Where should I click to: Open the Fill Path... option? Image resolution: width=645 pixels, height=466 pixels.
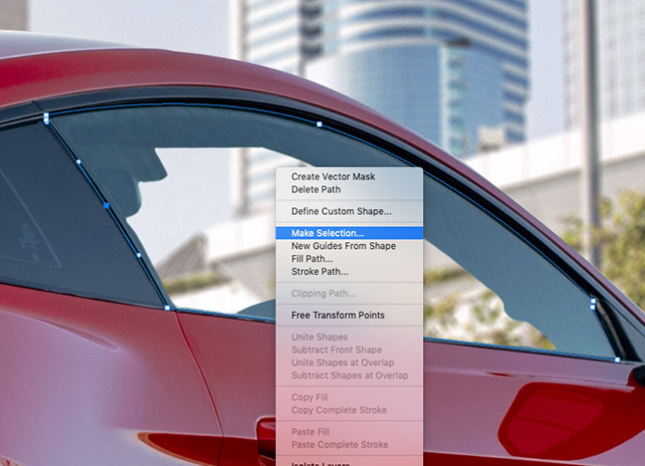[349, 259]
